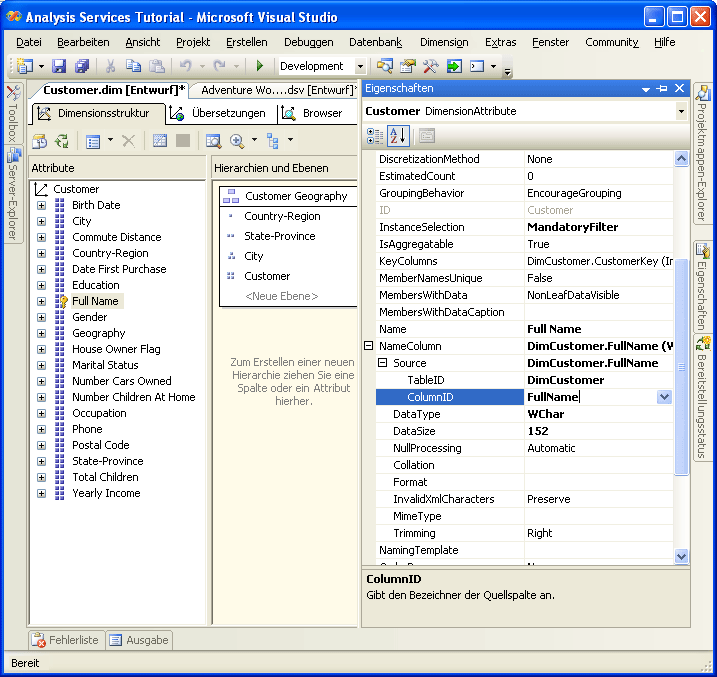Click the zoom magnifier icon

coord(237,141)
